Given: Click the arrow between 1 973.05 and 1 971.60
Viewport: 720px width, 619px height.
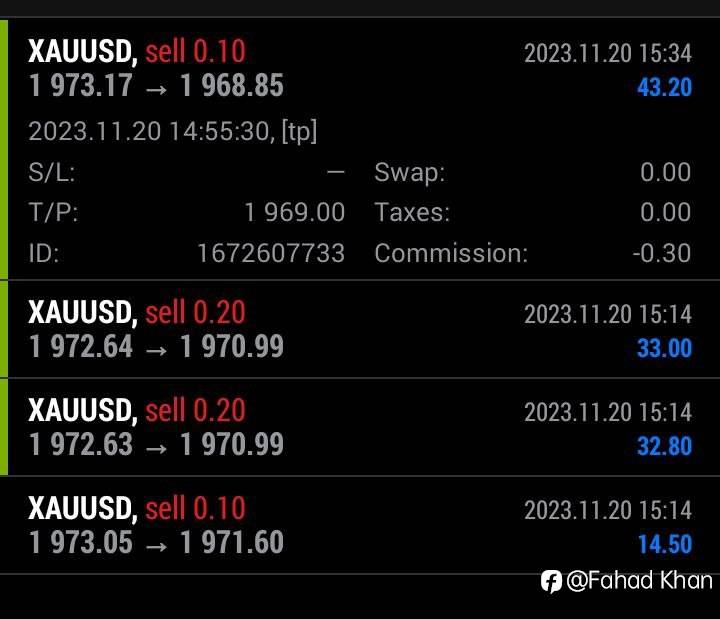Looking at the screenshot, I should 156,544.
